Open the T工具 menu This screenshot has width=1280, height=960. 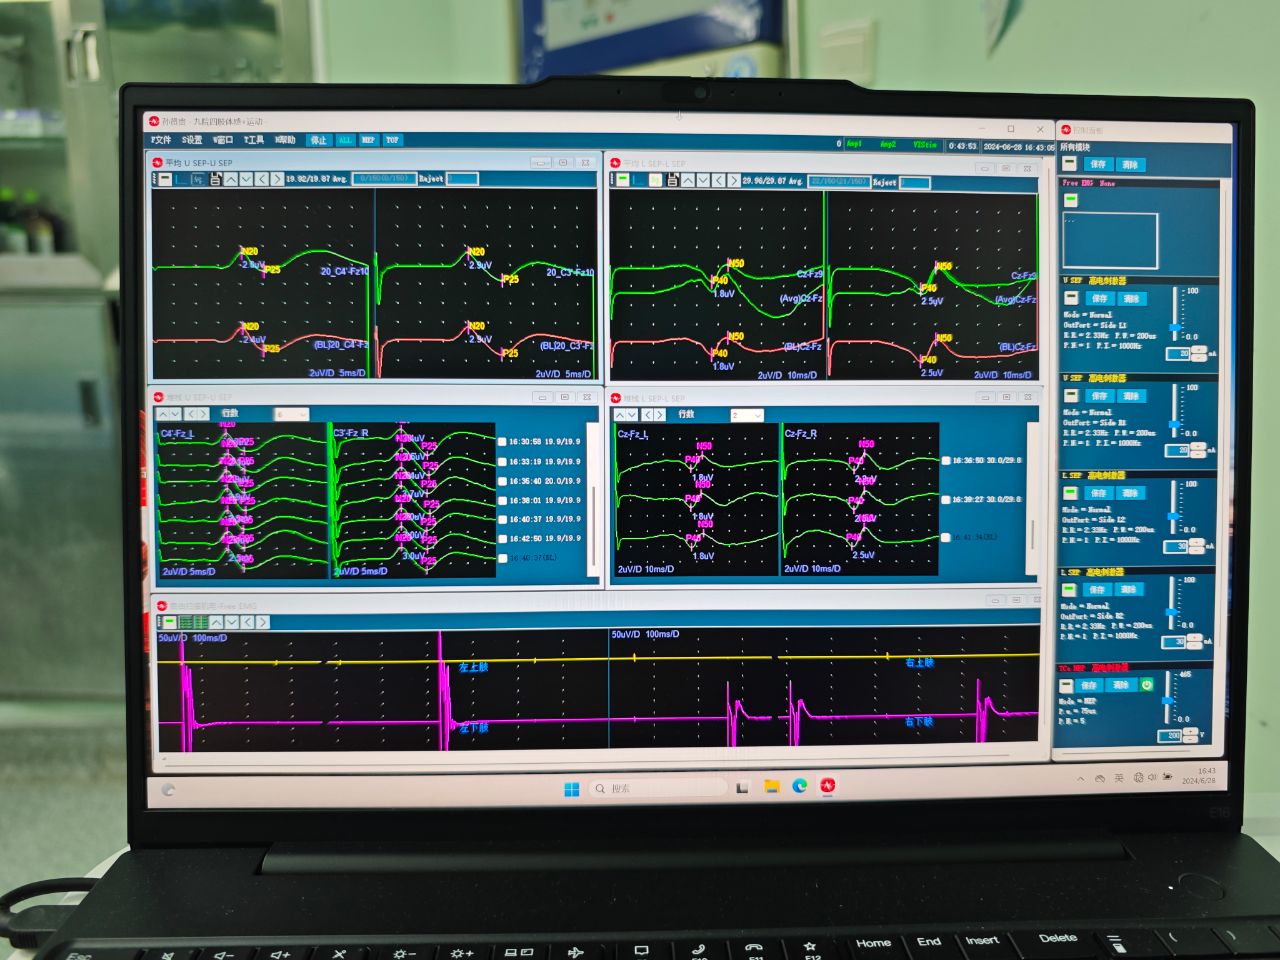click(254, 140)
